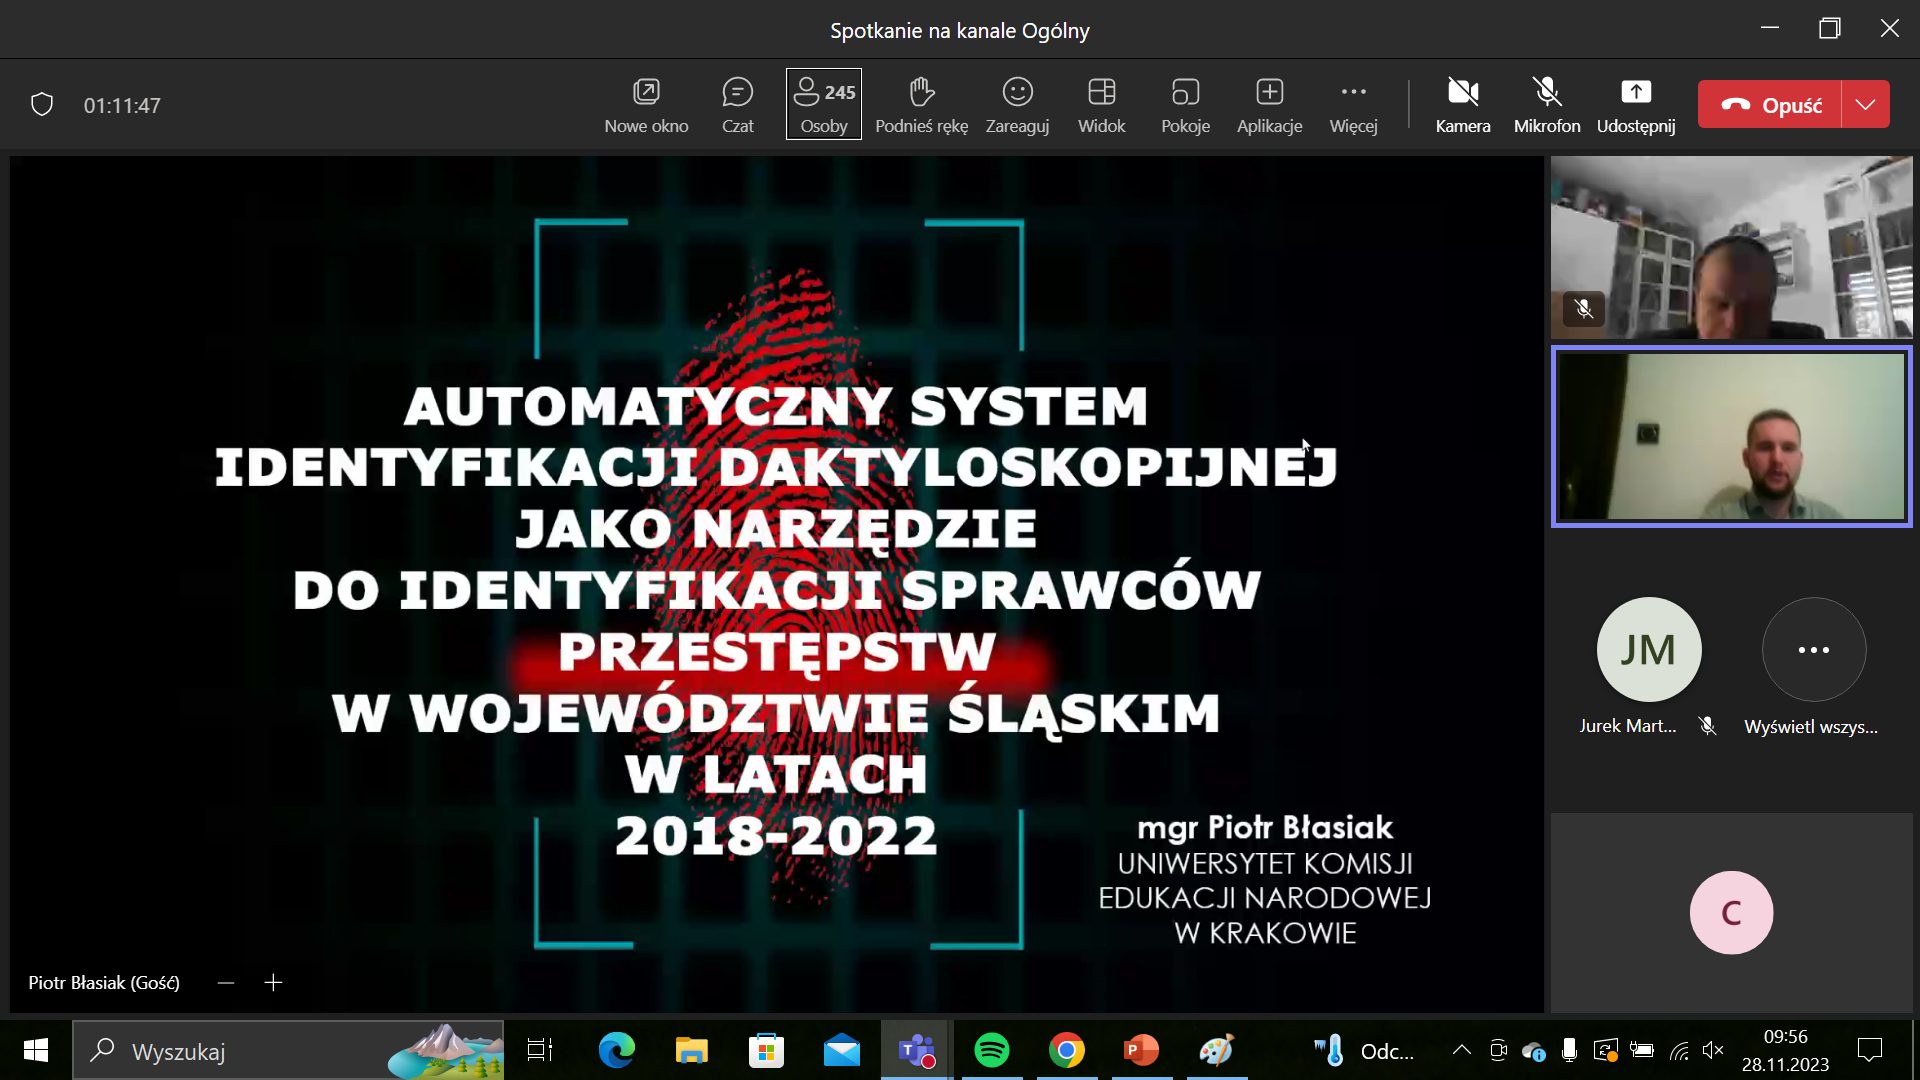Share content with Udostępnij
This screenshot has height=1080, width=1920.
point(1635,104)
